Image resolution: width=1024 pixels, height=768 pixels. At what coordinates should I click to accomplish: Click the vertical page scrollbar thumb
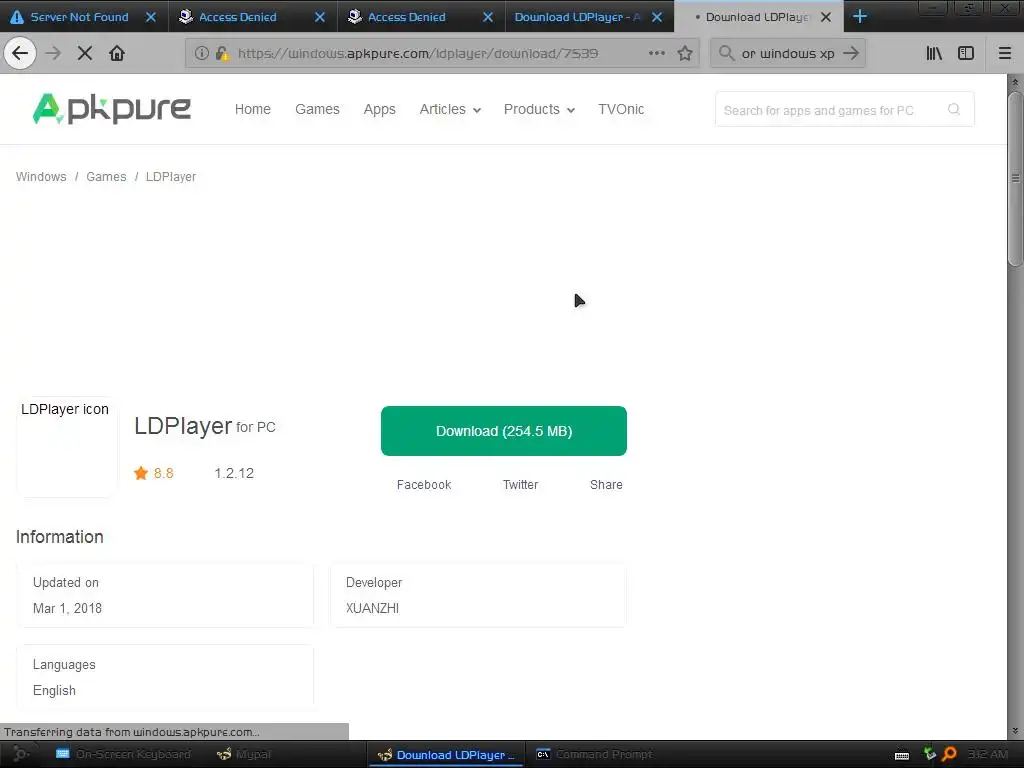pyautogui.click(x=1015, y=179)
